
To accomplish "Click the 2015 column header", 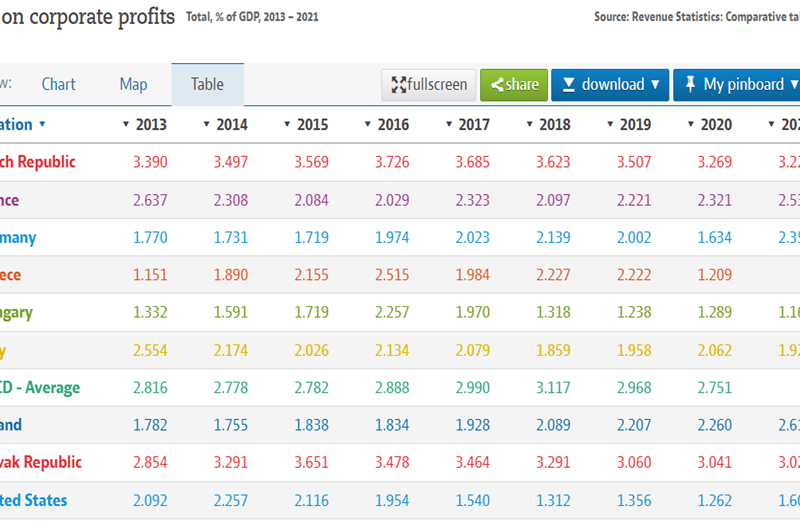I will coord(312,125).
